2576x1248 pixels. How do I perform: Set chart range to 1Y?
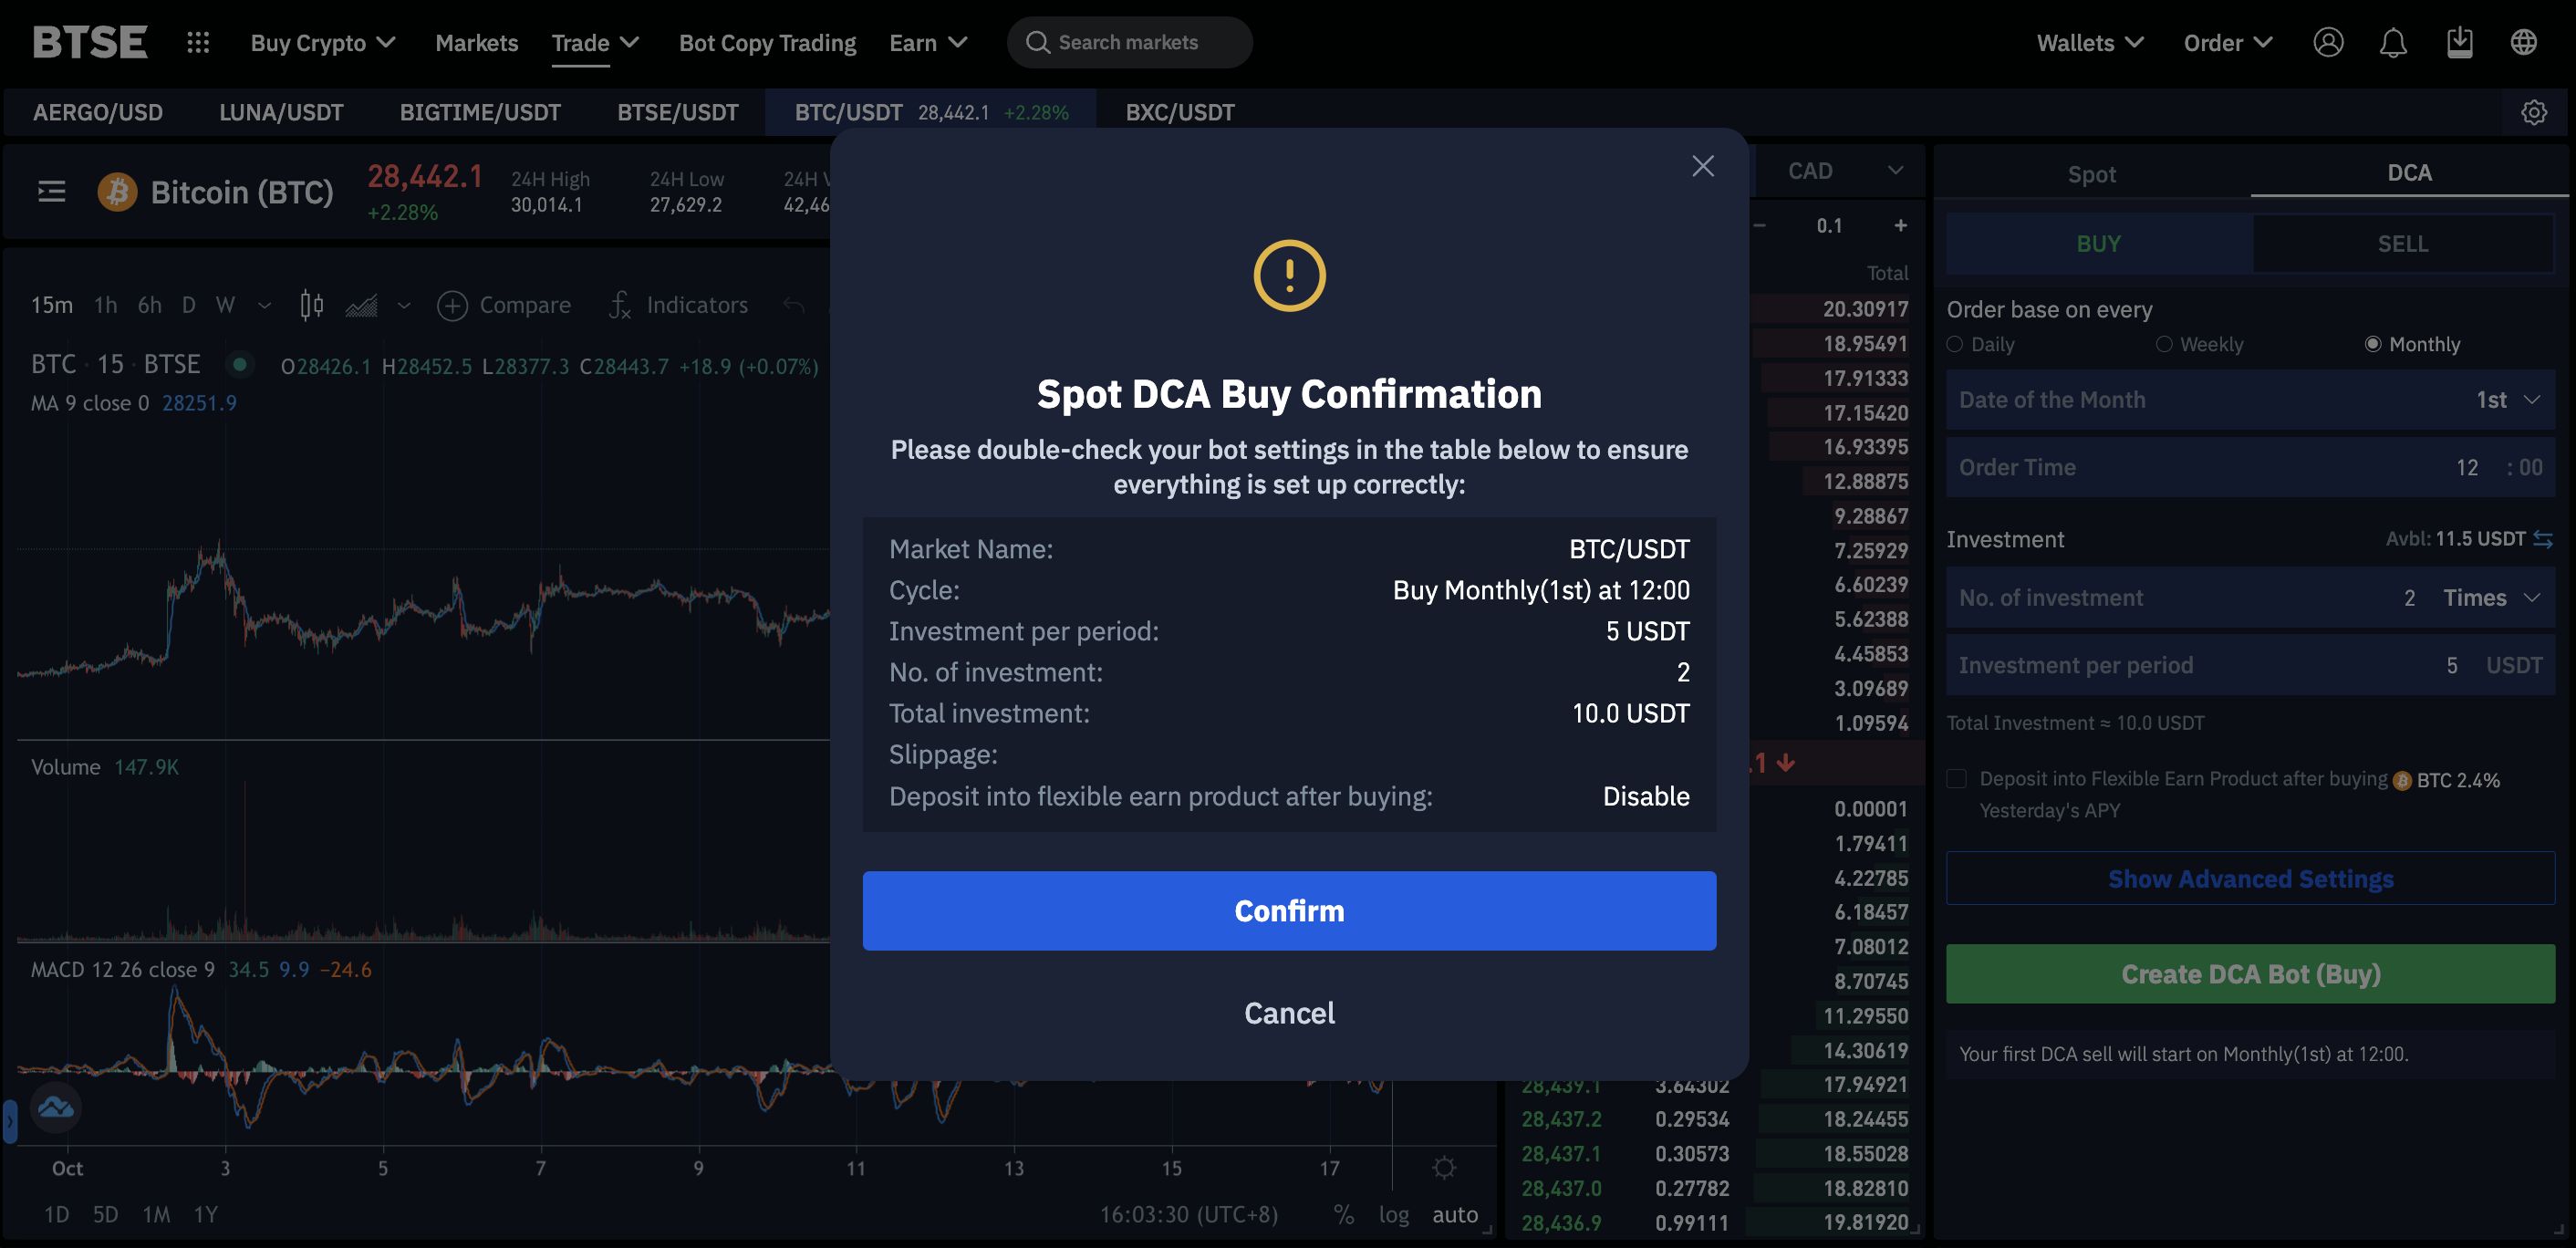[205, 1214]
